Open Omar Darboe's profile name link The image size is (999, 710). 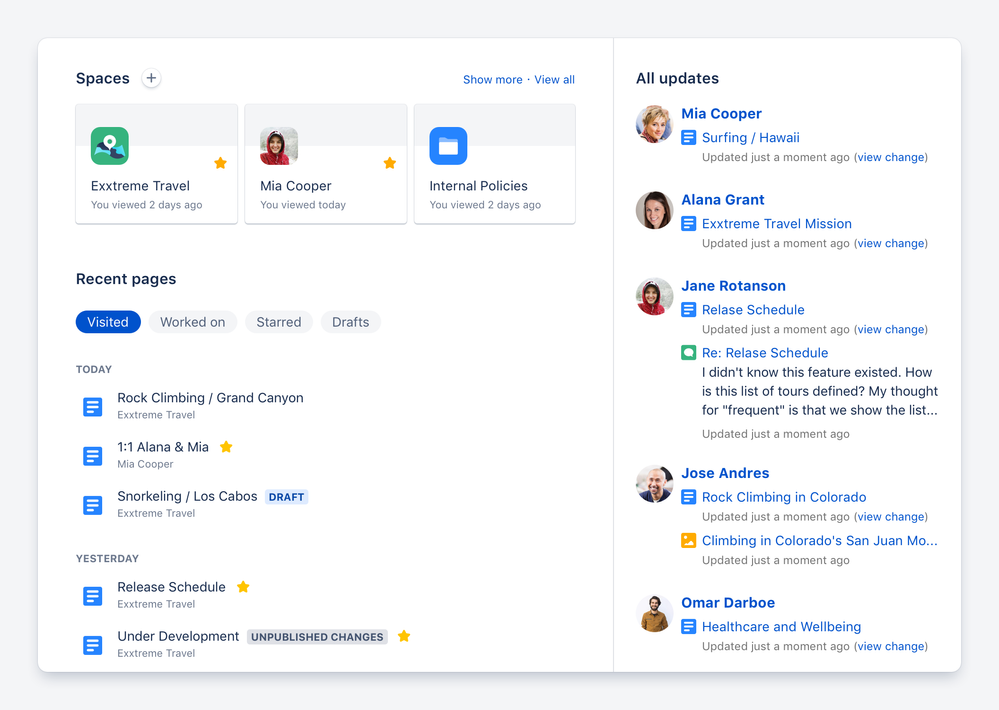[x=728, y=602]
